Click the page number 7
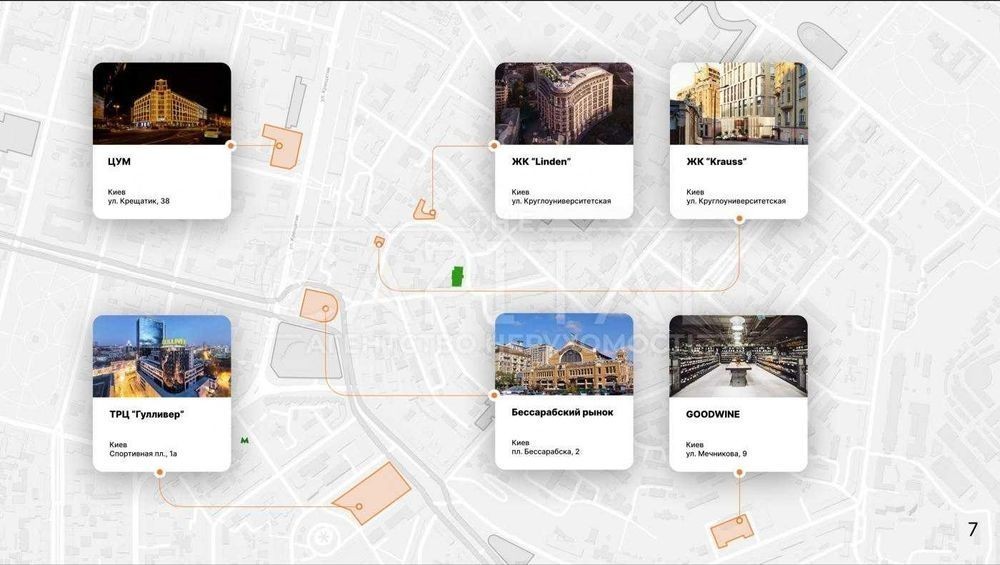Image resolution: width=1000 pixels, height=565 pixels. 973,529
